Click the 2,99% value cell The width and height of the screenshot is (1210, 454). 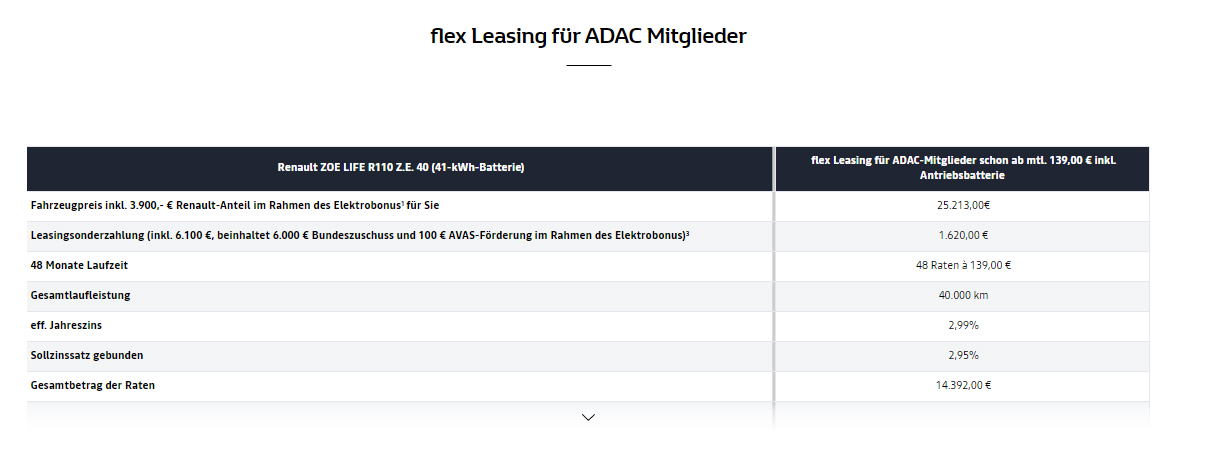coord(962,326)
